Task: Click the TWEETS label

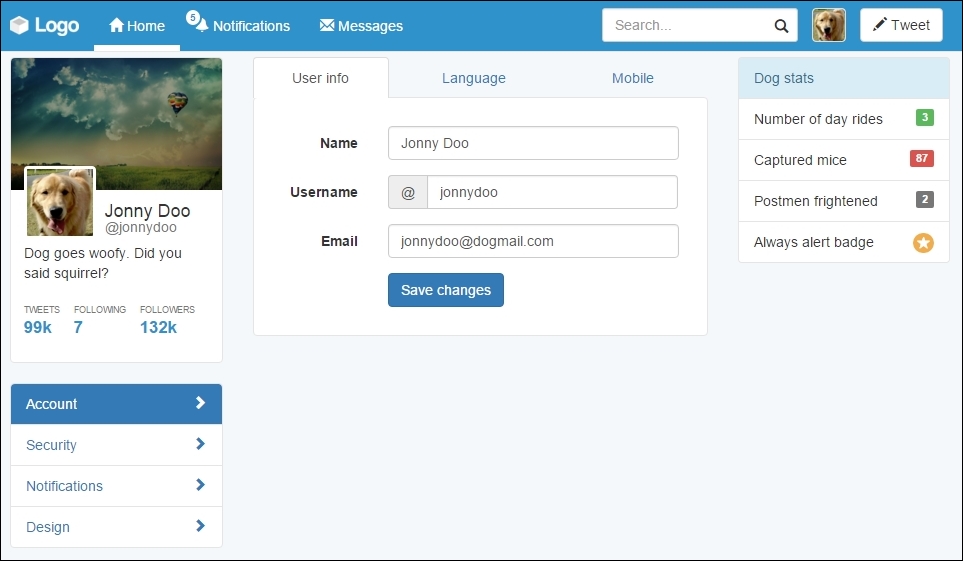Action: click(42, 310)
